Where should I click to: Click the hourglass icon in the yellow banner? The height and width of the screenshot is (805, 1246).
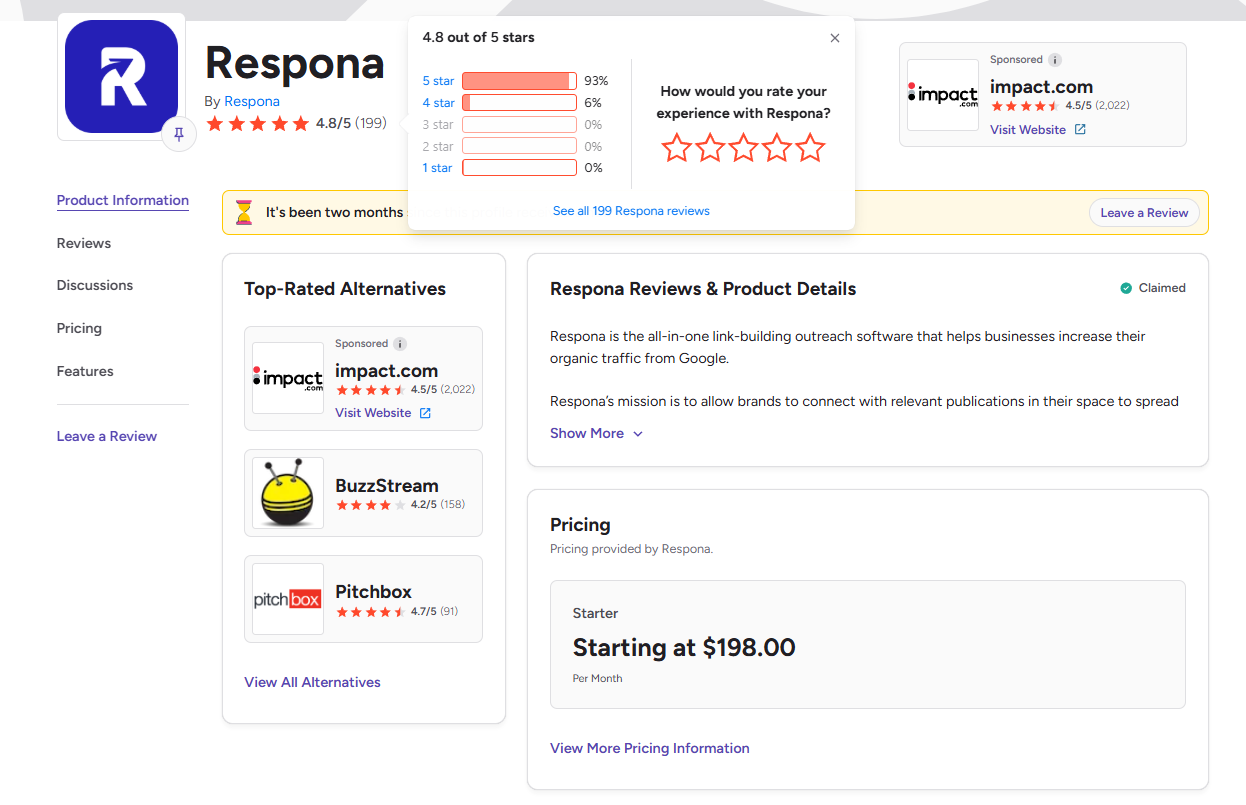242,212
